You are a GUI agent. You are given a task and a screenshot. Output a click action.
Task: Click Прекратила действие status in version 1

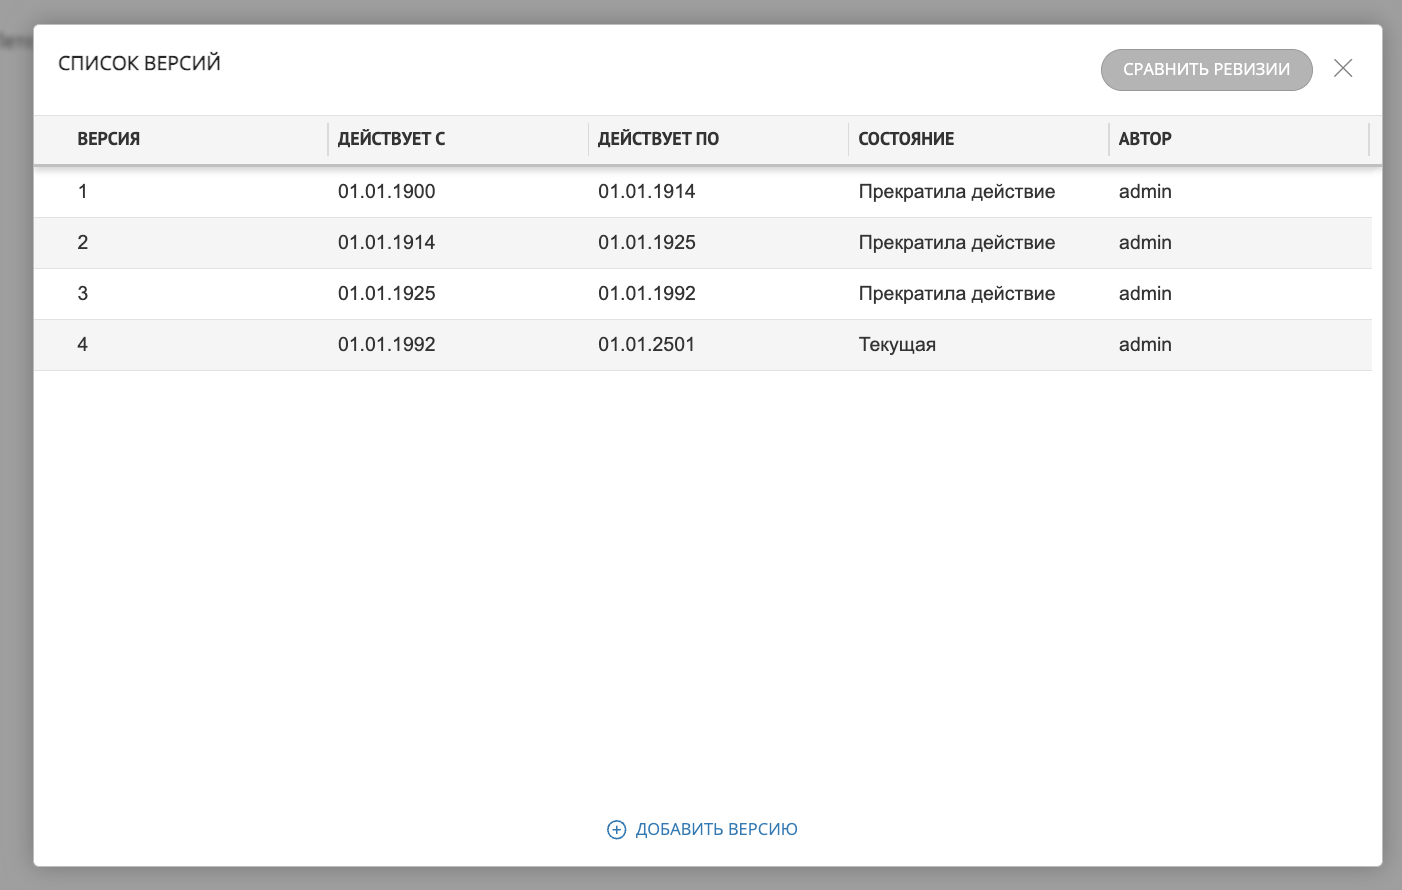[956, 192]
